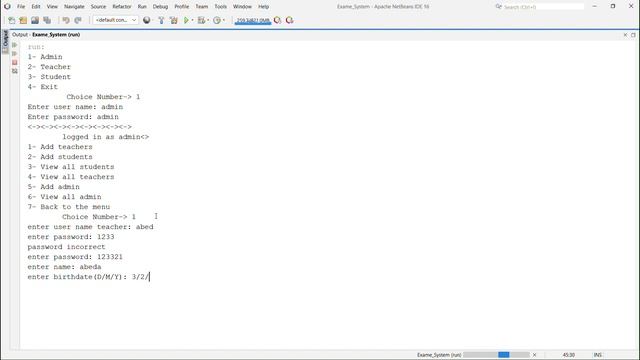The width and height of the screenshot is (640, 360).
Task: Expand the Debug Project dropdown arrow
Action: [x=208, y=20]
